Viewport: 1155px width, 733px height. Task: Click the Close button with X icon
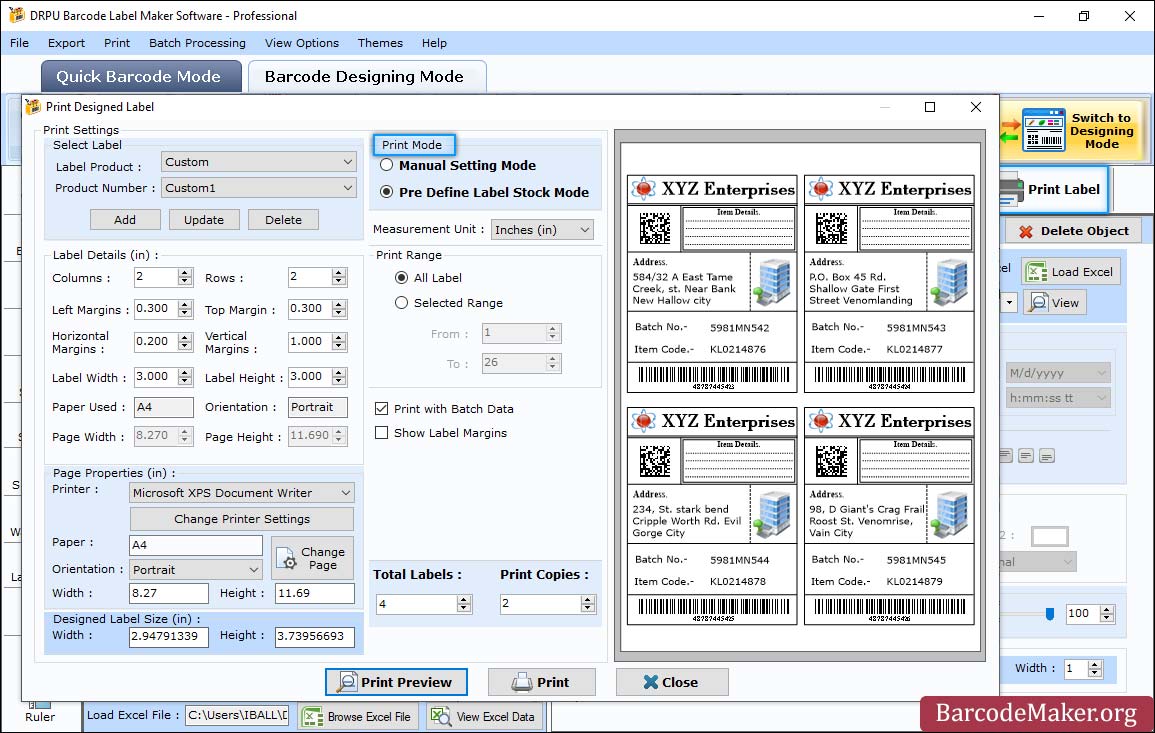[672, 682]
